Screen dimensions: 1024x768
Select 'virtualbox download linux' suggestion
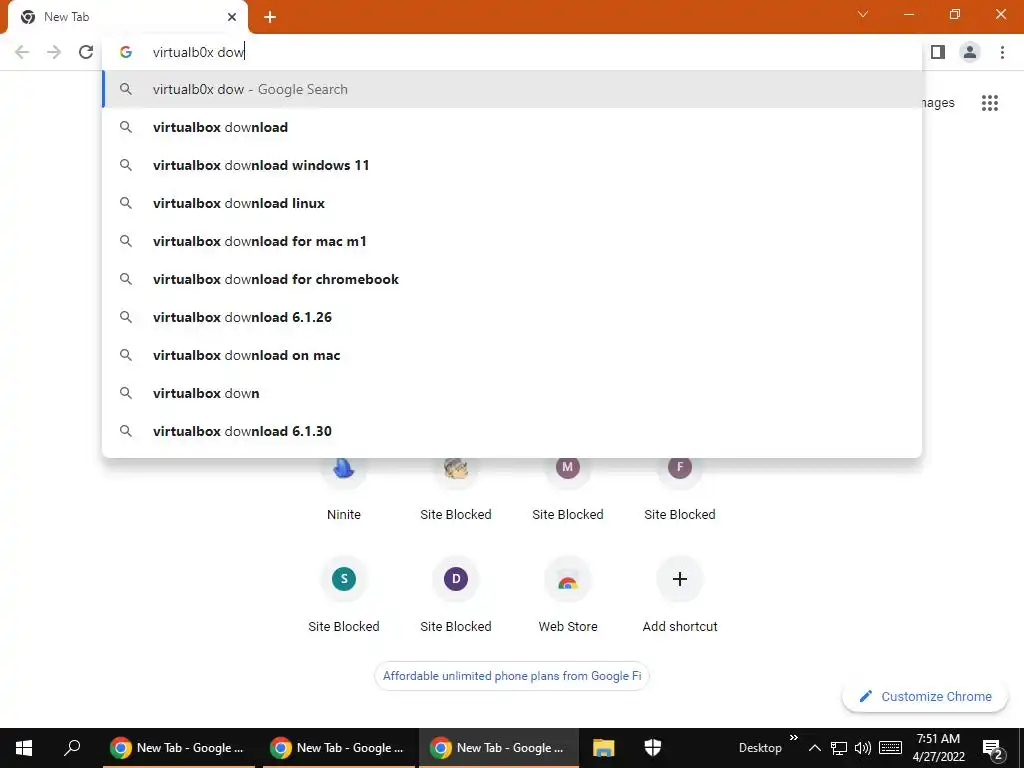pos(512,203)
